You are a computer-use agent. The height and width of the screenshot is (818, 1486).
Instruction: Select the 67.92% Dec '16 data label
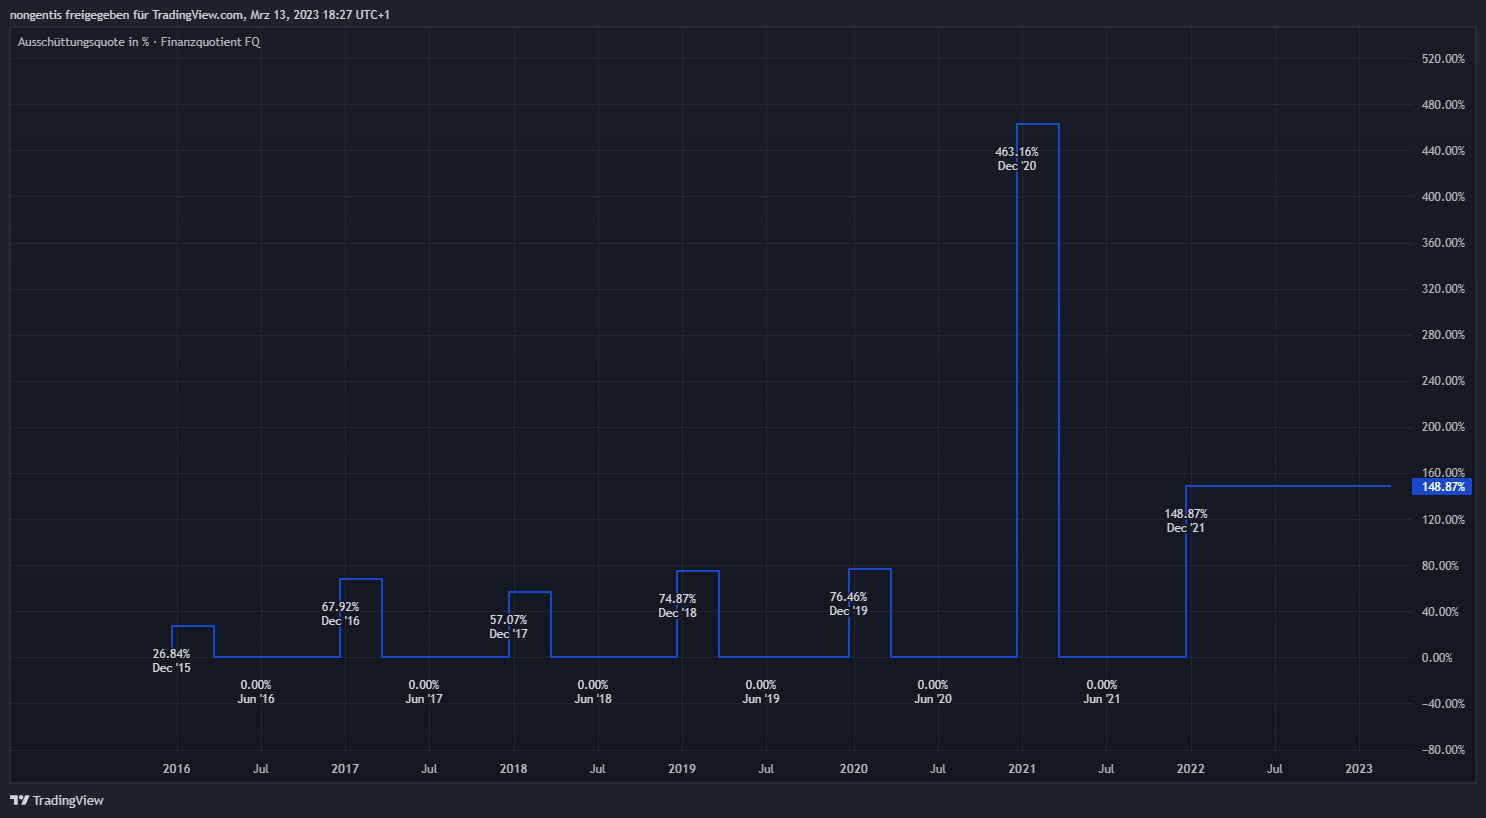click(340, 614)
